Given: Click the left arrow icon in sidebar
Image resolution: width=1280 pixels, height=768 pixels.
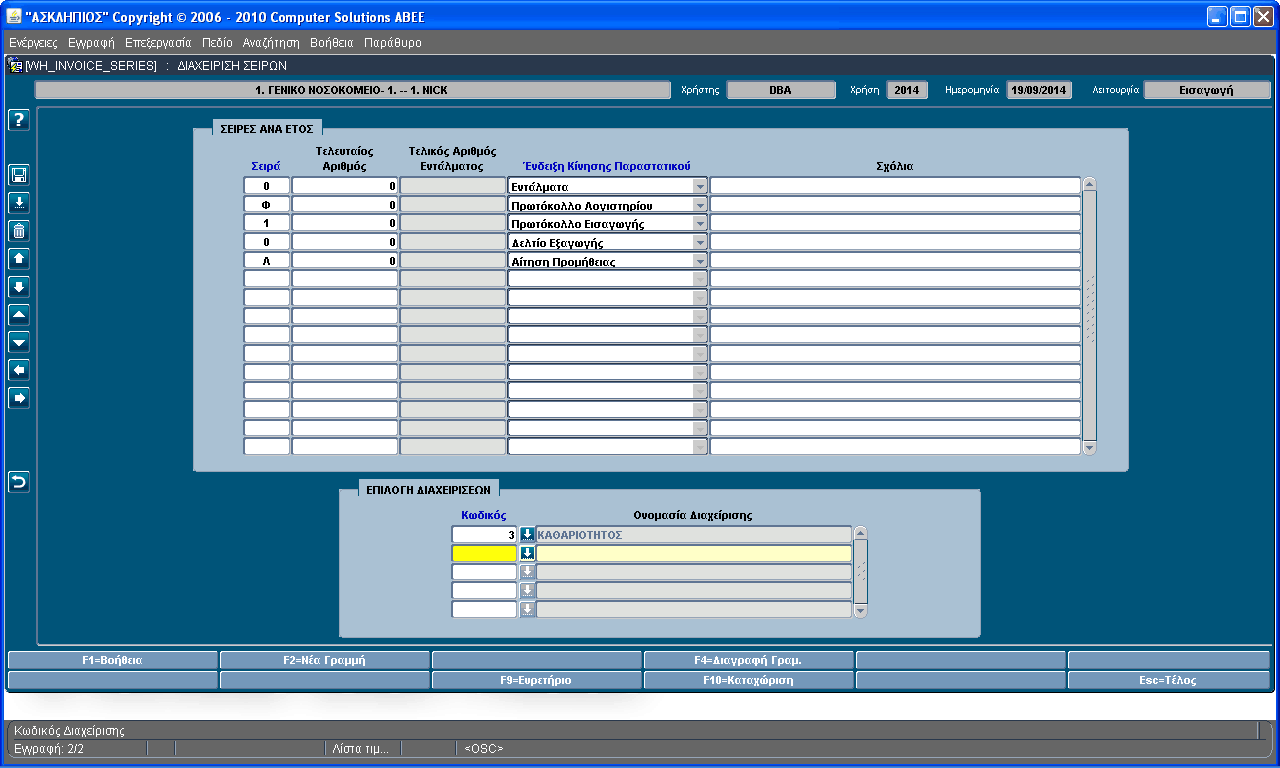Looking at the screenshot, I should tap(19, 371).
